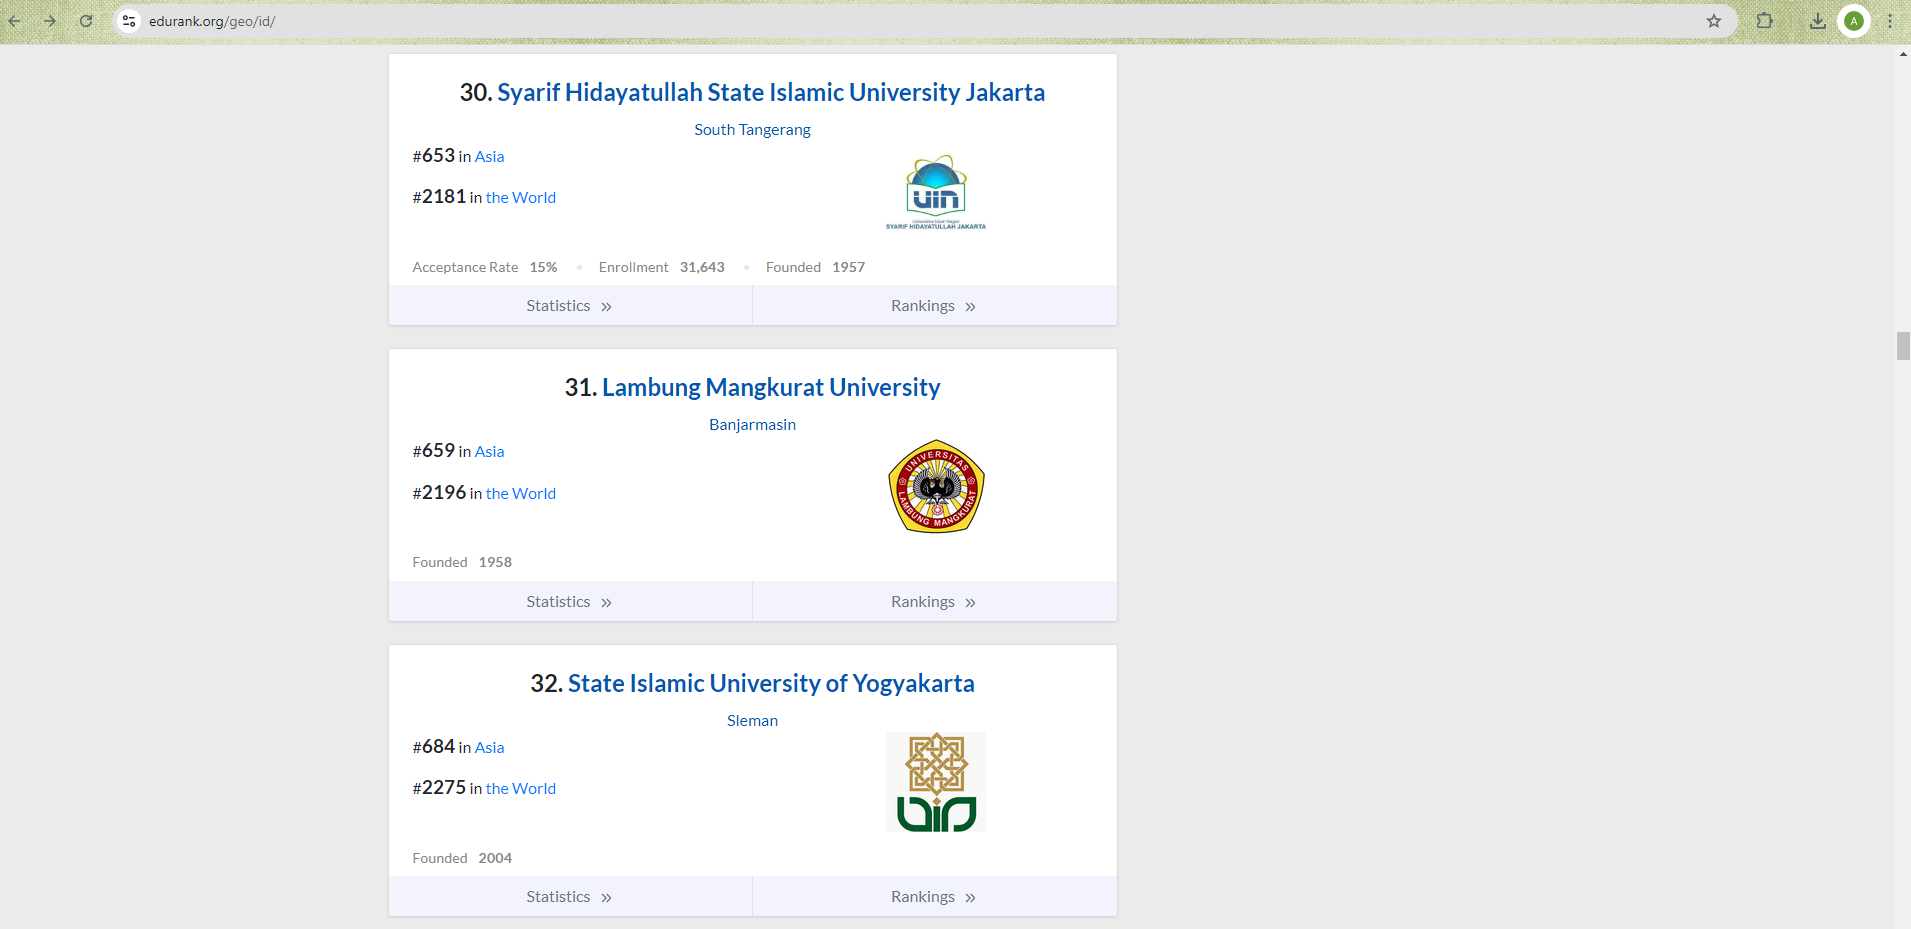Click the Enrollment 31,643 text
This screenshot has height=929, width=1911.
tap(662, 267)
